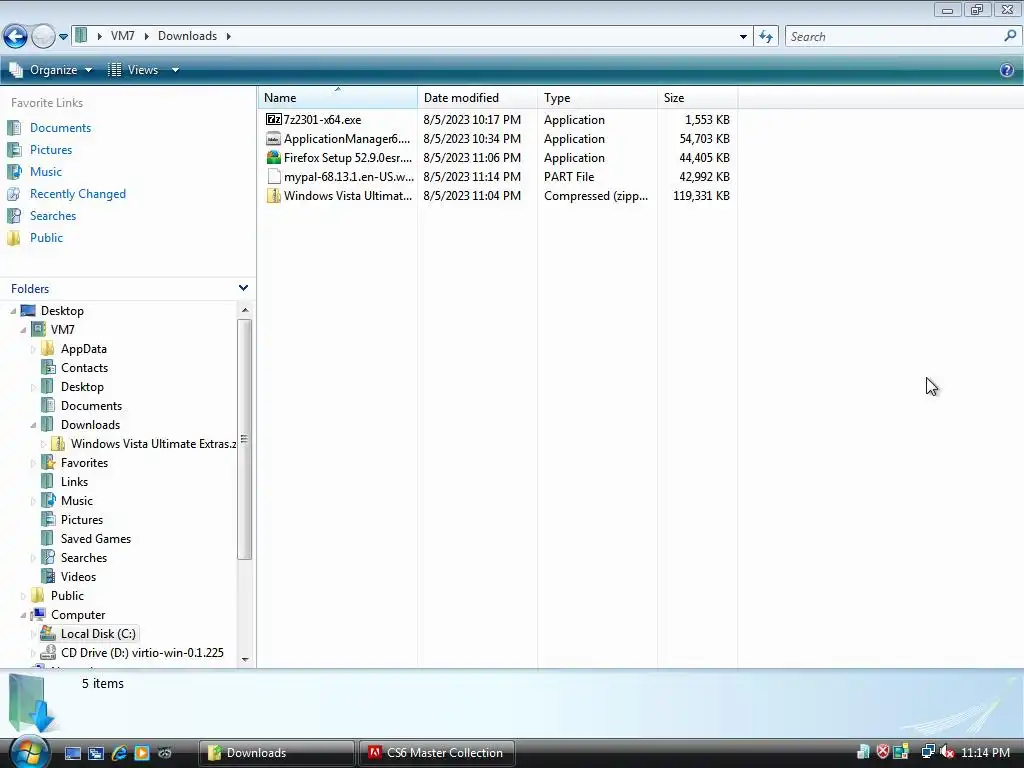Click the network tray icon

click(927, 752)
